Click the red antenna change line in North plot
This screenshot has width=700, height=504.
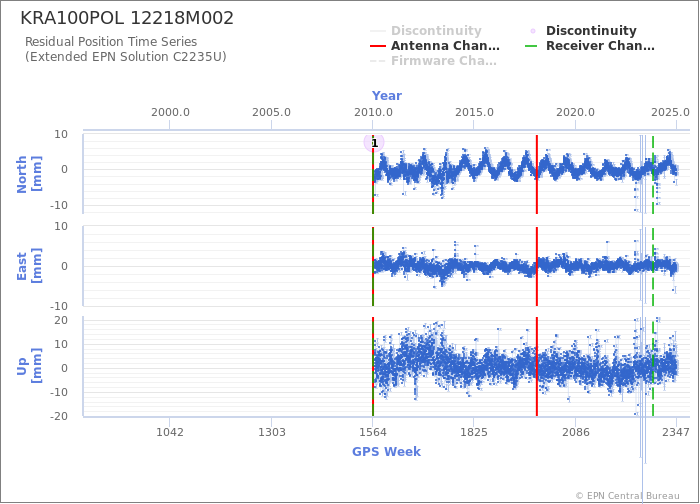click(x=537, y=174)
